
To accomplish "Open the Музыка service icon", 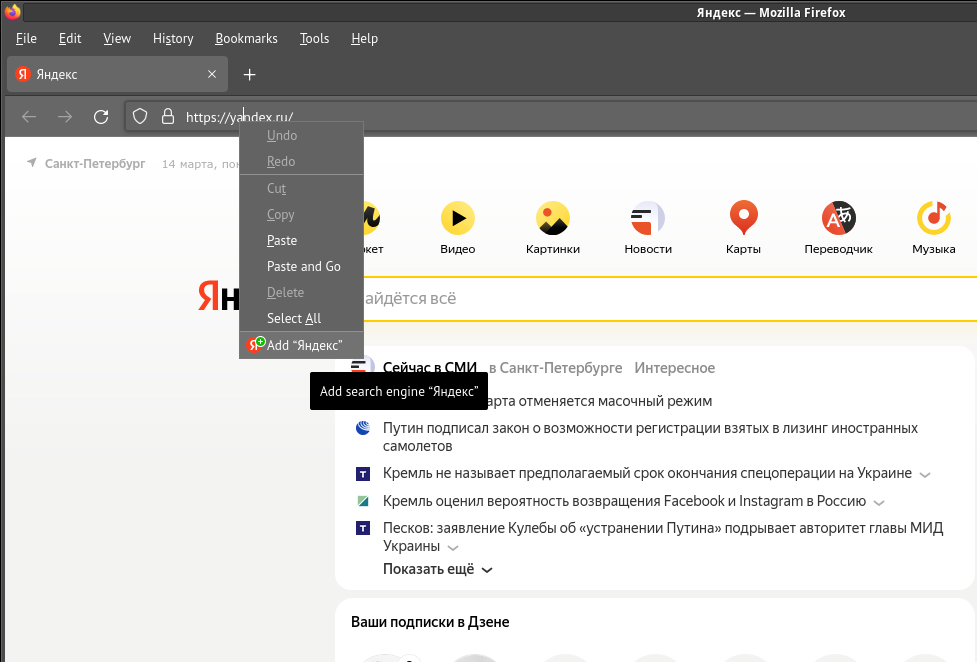I will point(933,218).
